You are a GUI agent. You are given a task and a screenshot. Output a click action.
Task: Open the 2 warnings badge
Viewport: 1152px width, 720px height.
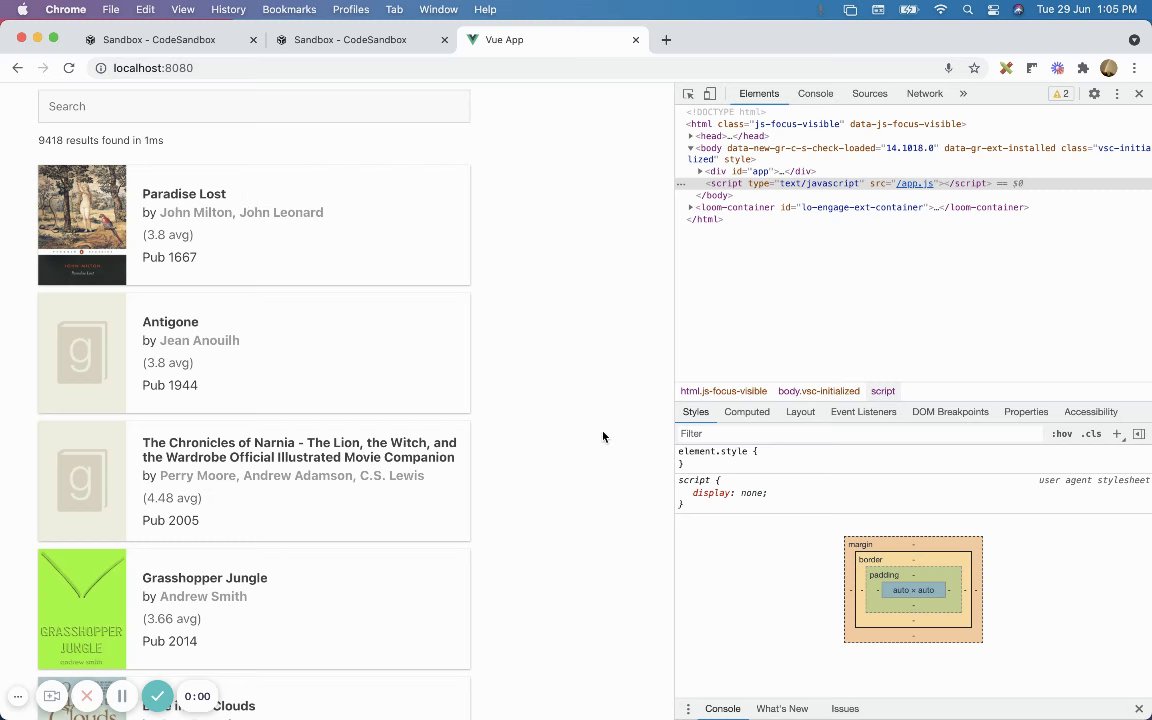coord(1061,94)
